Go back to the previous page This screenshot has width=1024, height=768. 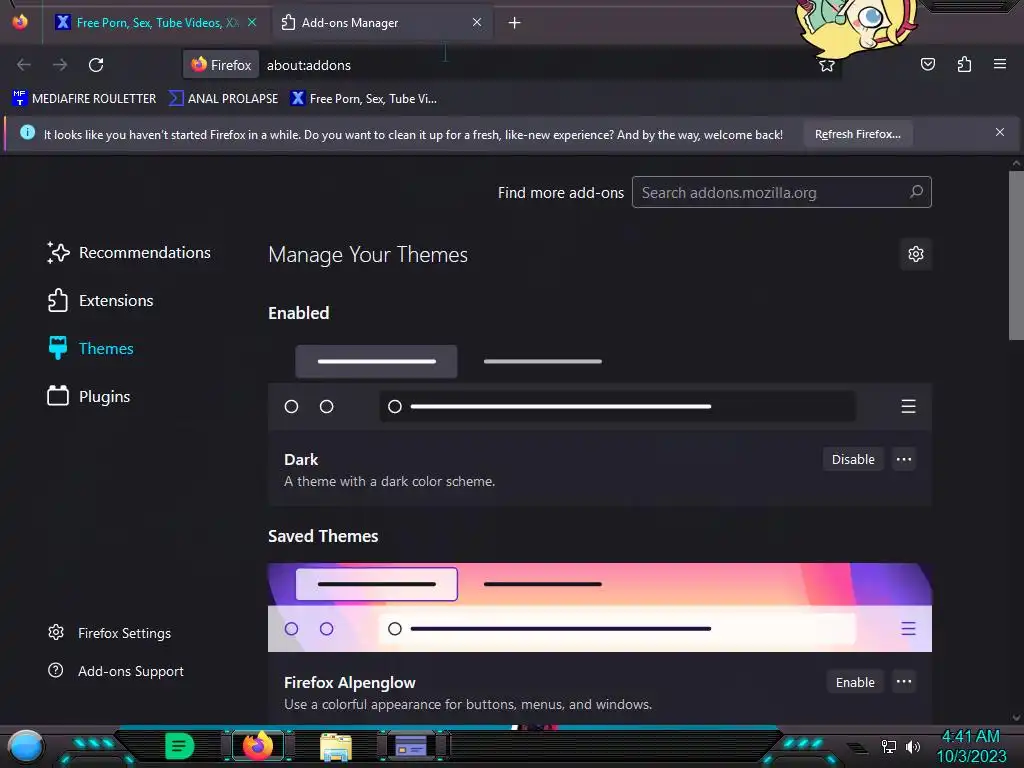point(24,65)
